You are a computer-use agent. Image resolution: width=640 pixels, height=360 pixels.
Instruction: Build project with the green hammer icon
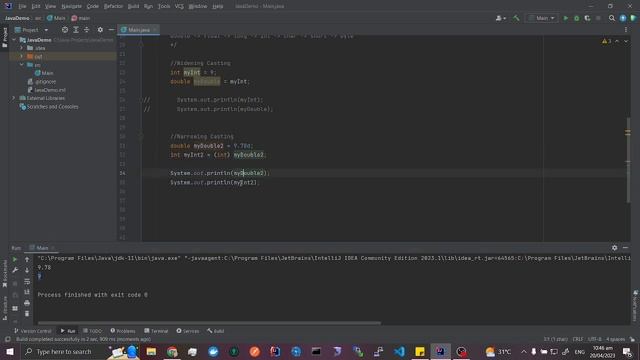(x=516, y=18)
